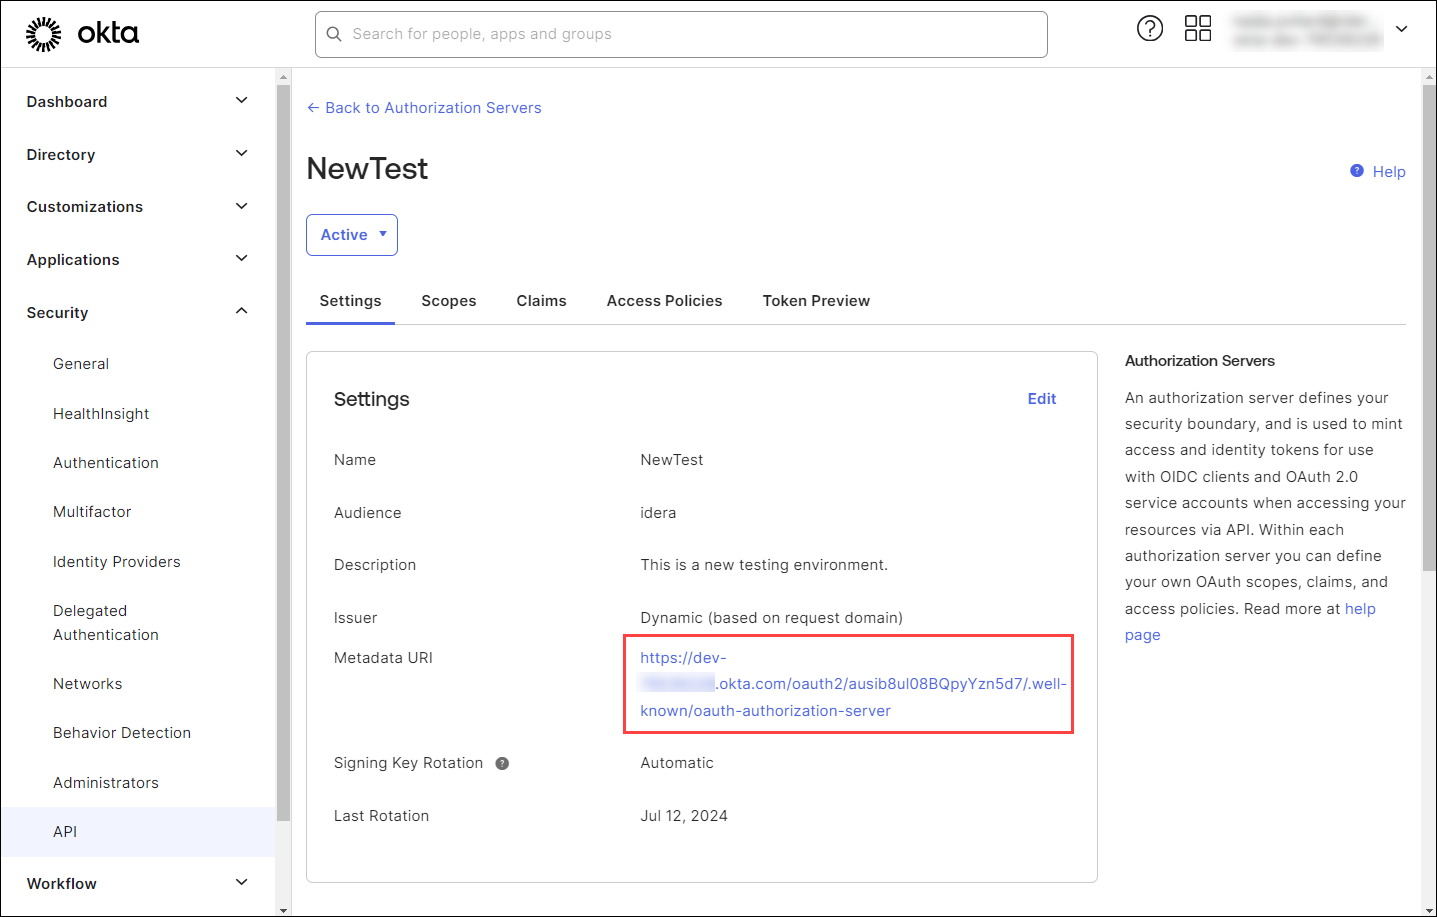Screen dimensions: 1437x917
Task: Click the Help link near page title
Action: click(1389, 172)
